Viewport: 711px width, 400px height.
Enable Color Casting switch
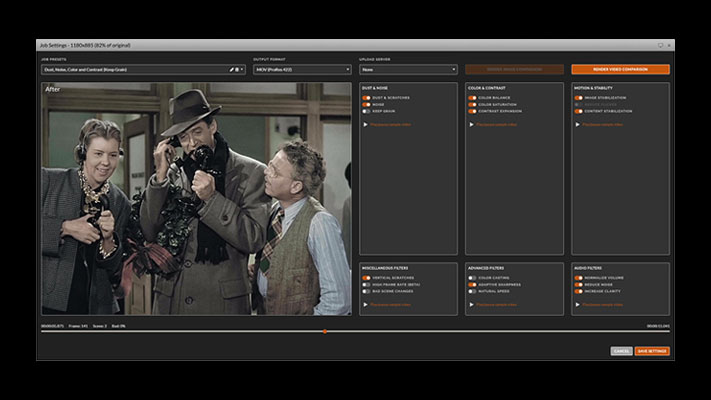point(472,278)
